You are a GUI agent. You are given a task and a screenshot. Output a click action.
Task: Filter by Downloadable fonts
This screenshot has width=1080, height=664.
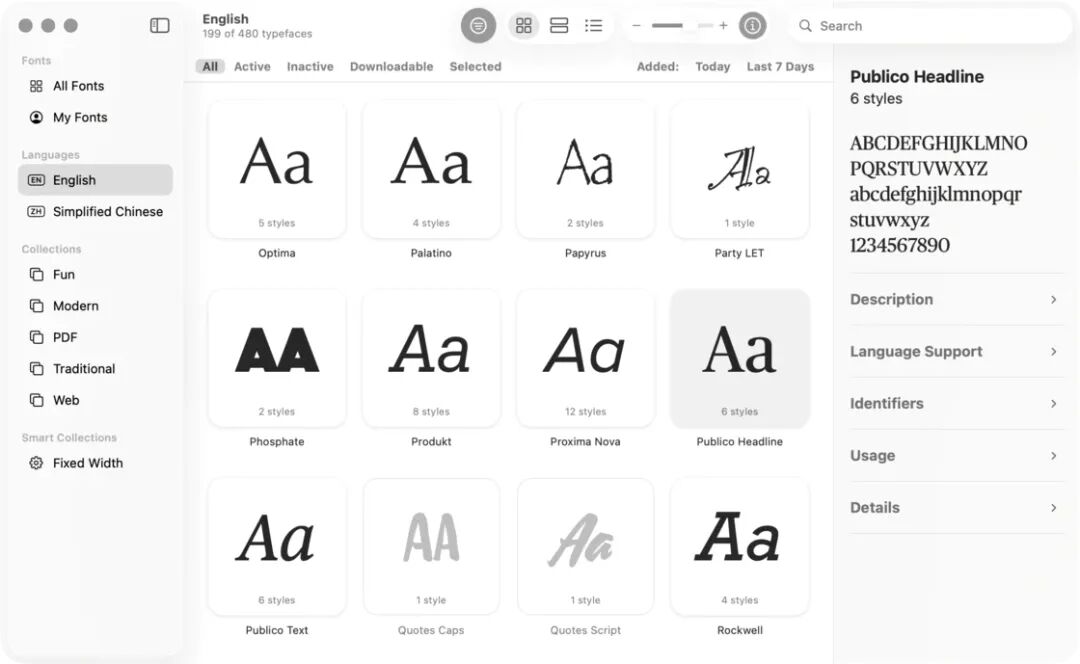click(391, 67)
